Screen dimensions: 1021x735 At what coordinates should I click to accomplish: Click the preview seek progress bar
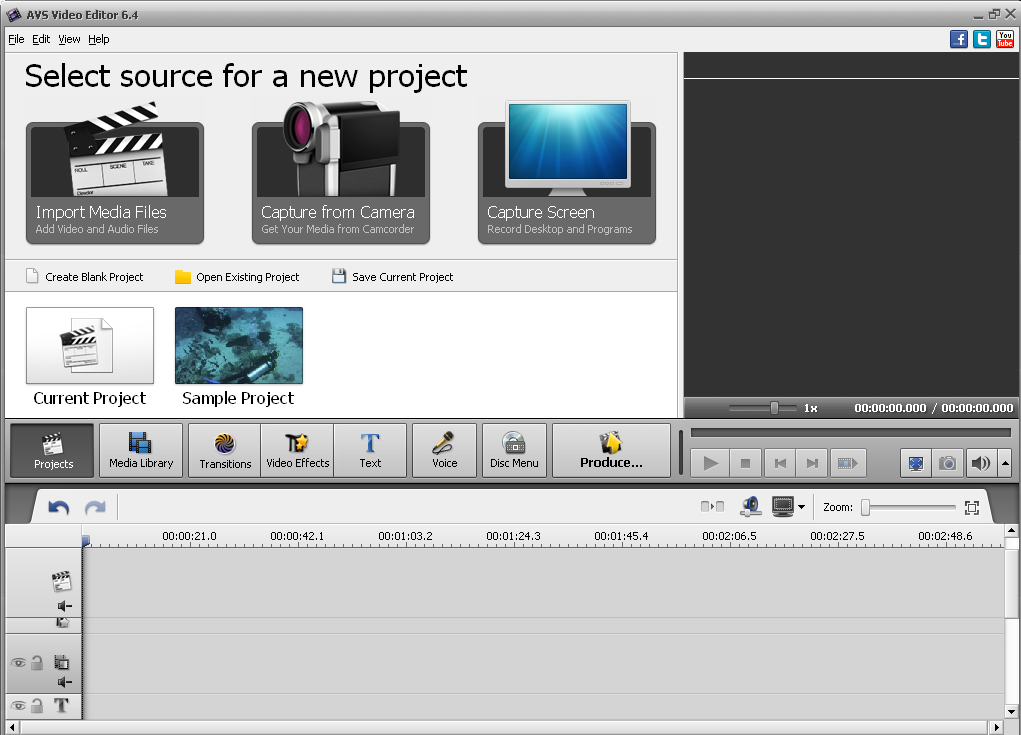(850, 433)
